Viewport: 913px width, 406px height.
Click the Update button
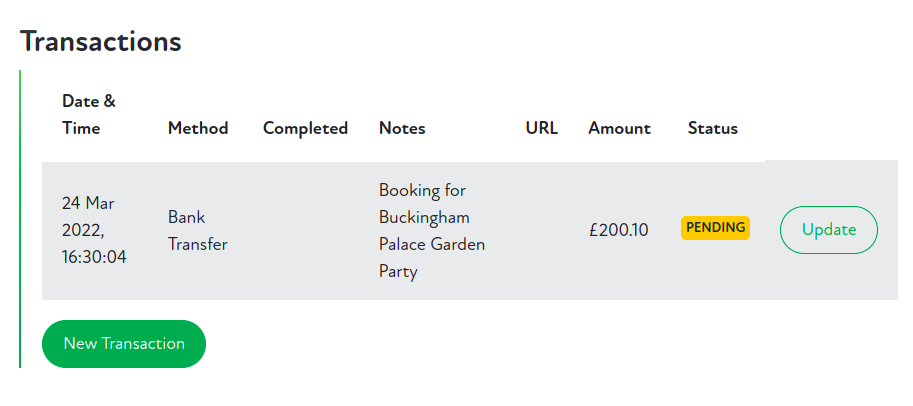pos(828,229)
